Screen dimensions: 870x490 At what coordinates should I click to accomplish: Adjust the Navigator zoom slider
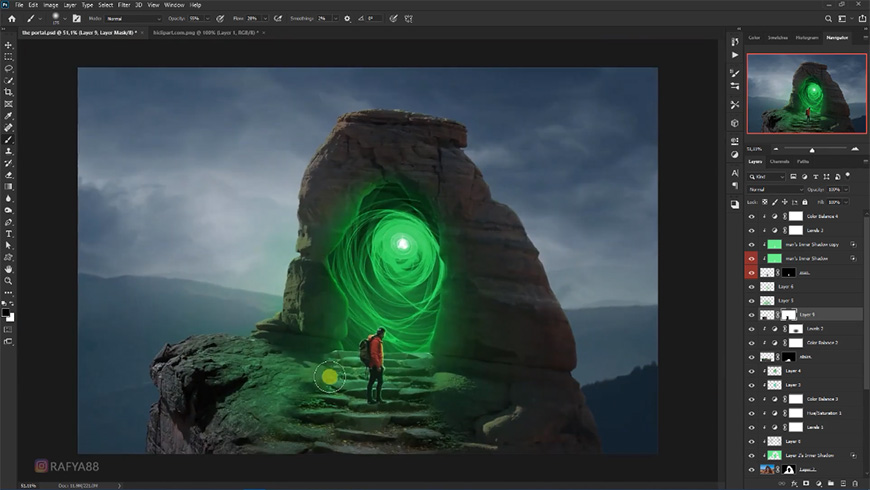click(x=812, y=149)
